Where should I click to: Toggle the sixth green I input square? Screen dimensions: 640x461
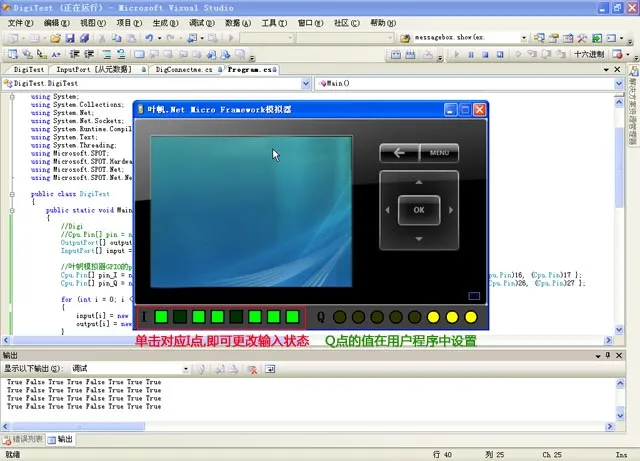(x=255, y=317)
